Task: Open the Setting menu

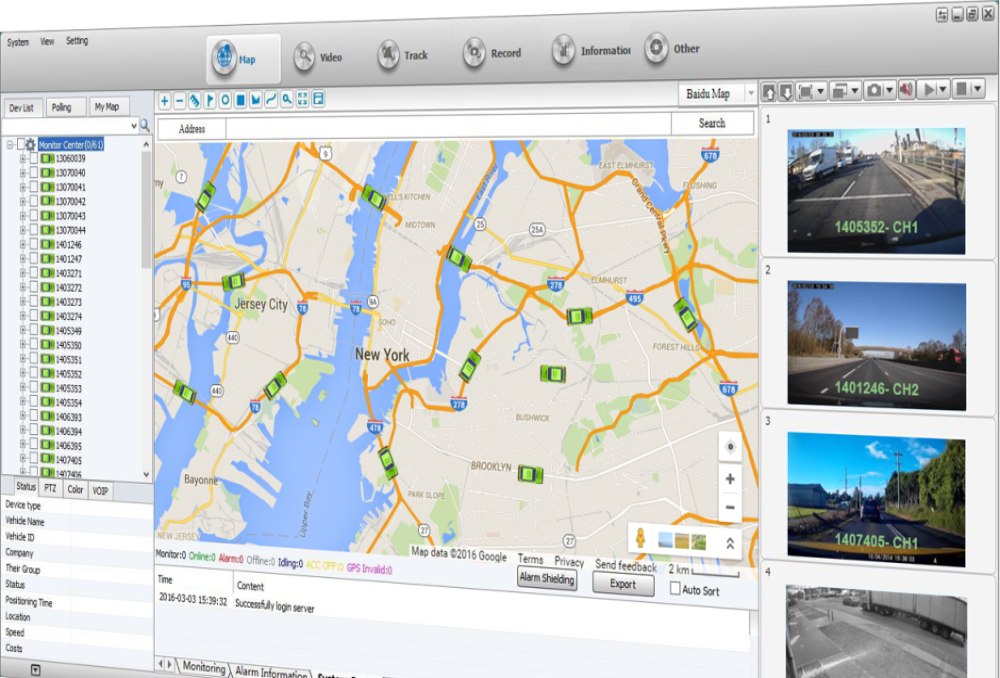Action: pyautogui.click(x=77, y=41)
